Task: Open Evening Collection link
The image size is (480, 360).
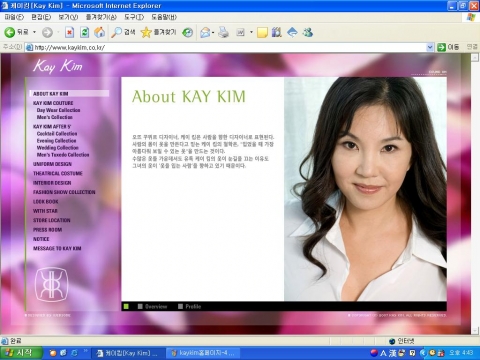Action: [x=56, y=141]
